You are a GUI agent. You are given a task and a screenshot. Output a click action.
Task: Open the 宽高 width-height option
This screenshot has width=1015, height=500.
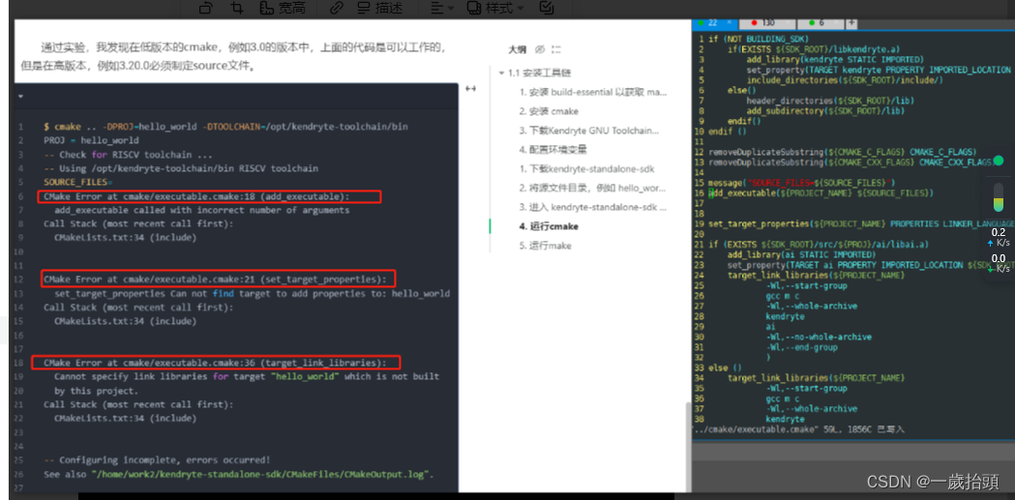coord(283,8)
